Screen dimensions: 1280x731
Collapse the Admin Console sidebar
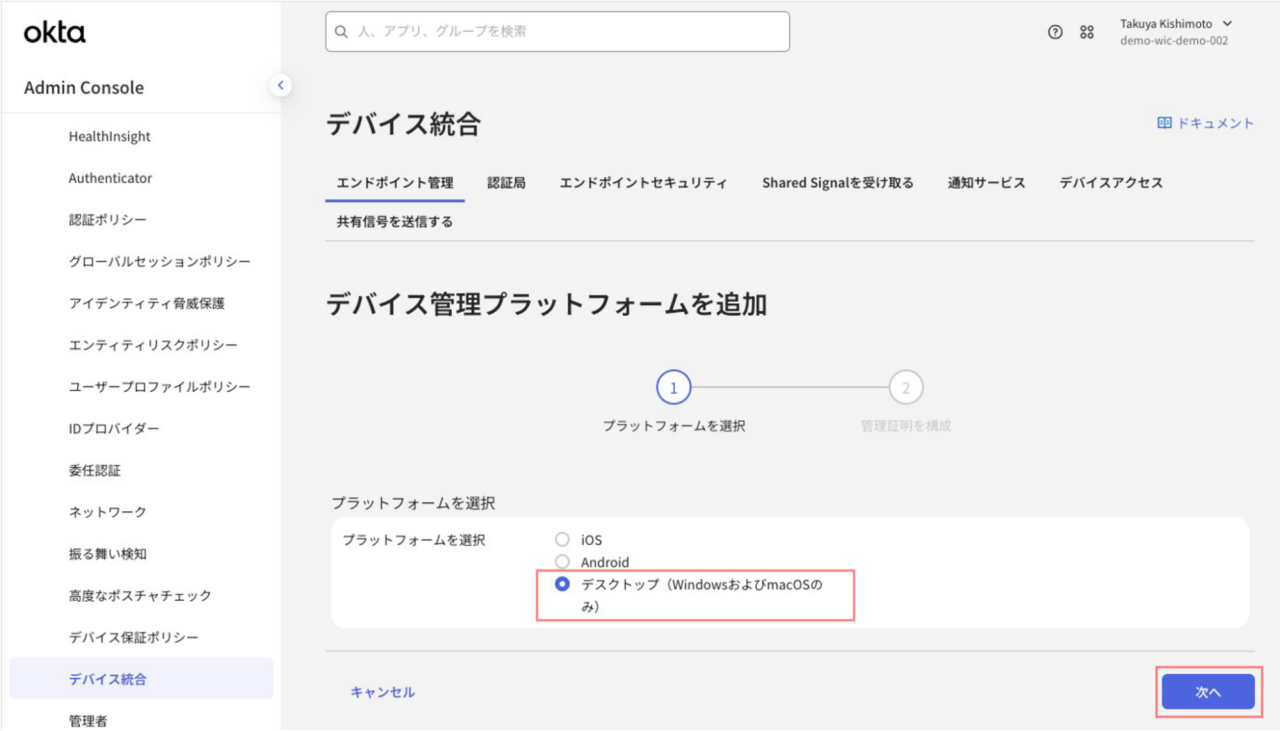pos(281,86)
